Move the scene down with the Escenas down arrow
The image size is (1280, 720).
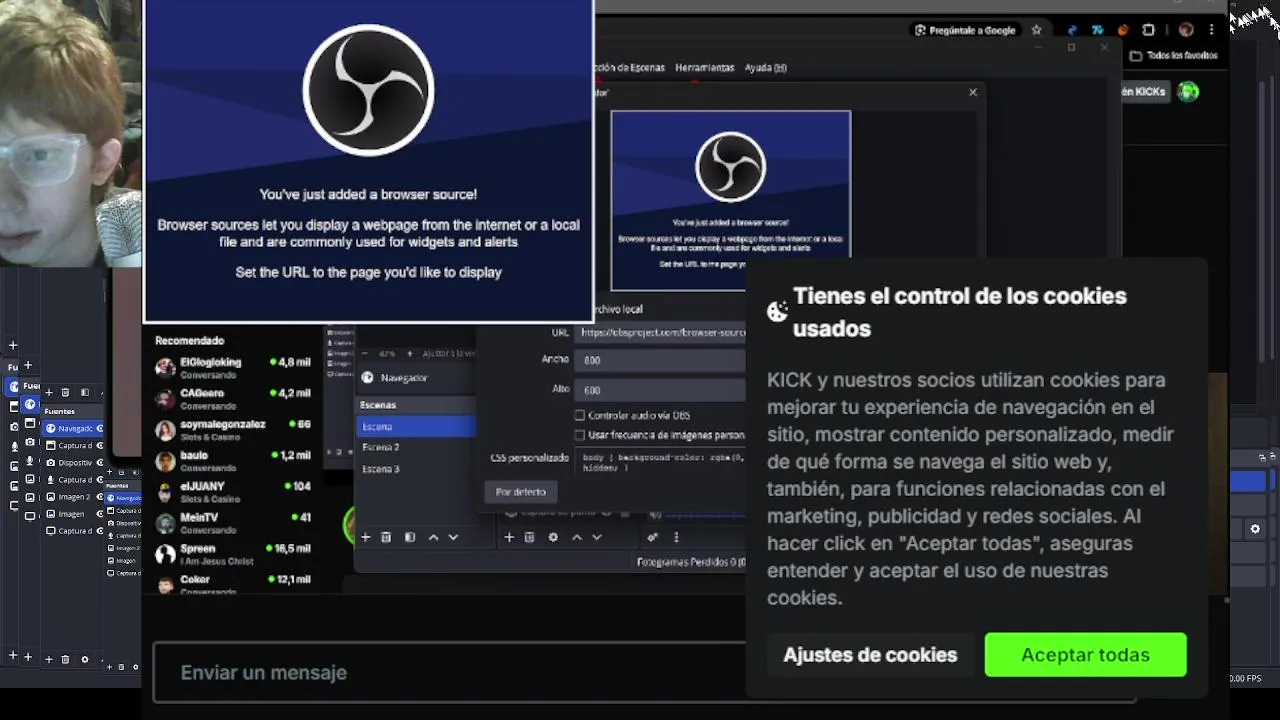(453, 537)
